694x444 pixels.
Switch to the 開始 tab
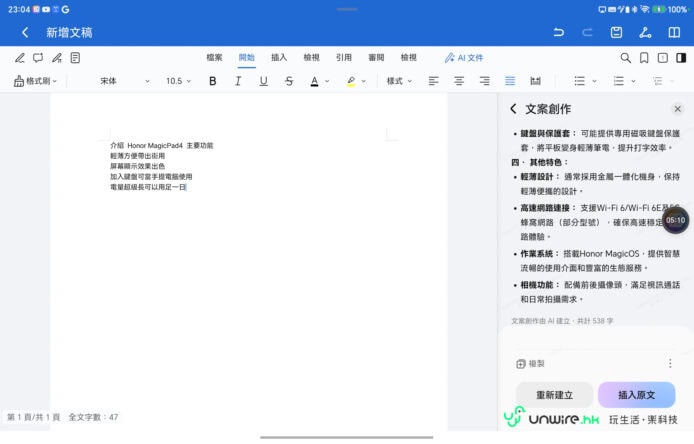click(x=247, y=58)
